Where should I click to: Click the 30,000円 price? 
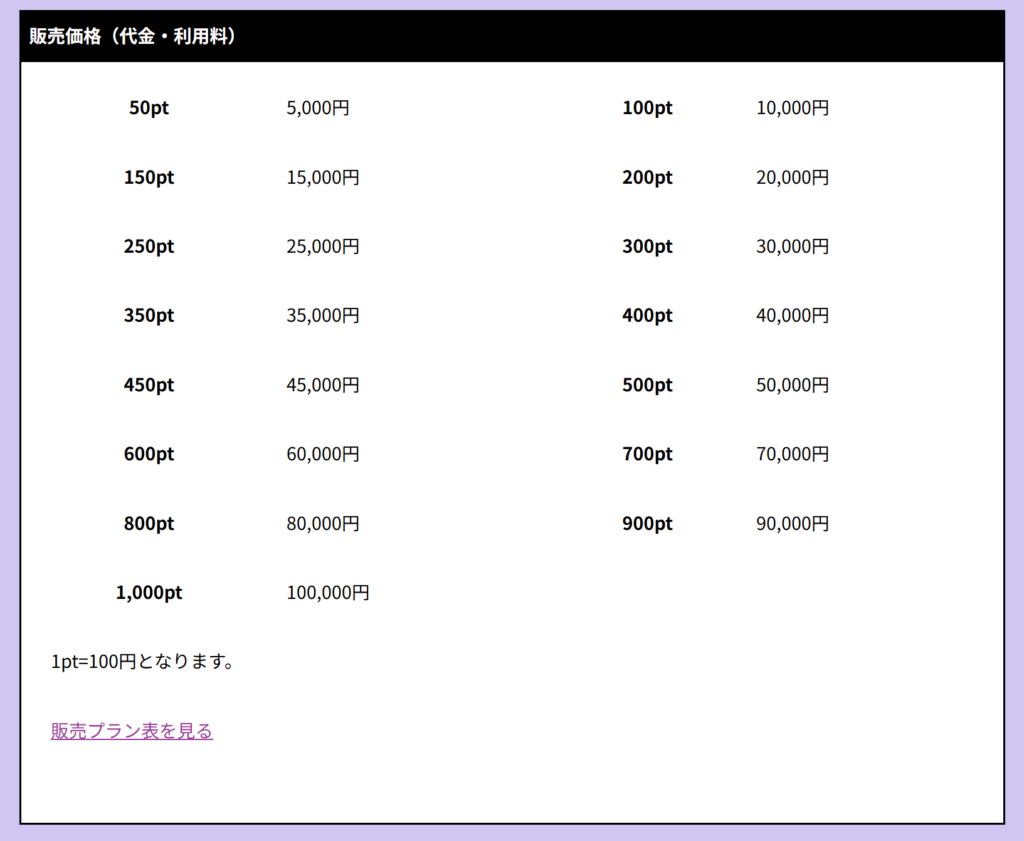[x=793, y=247]
